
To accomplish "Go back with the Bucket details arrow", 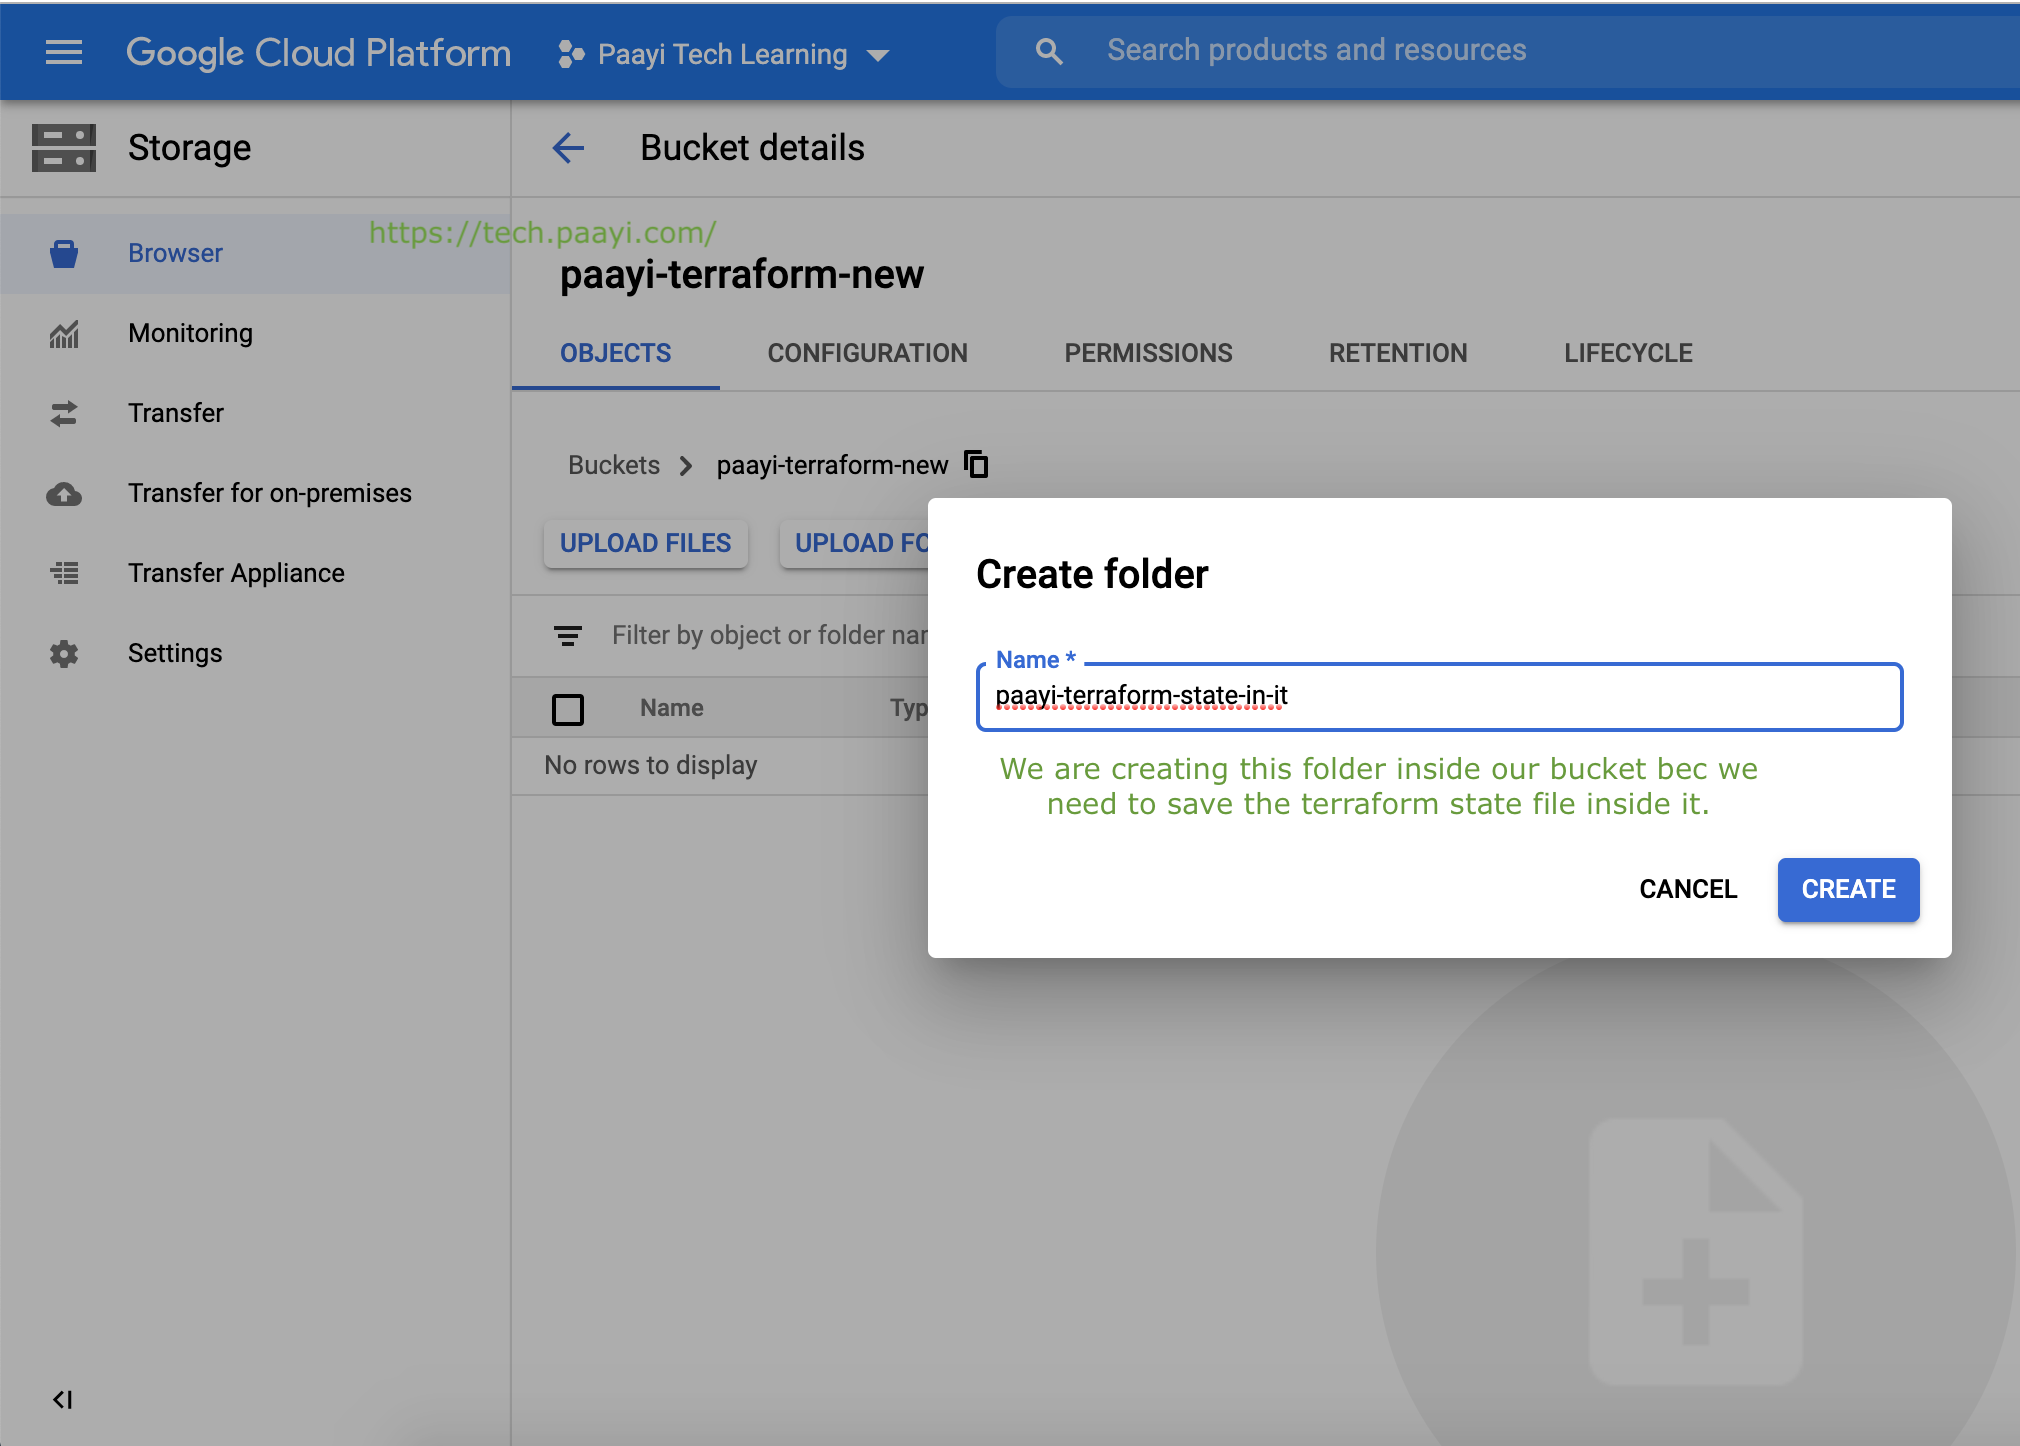I will pos(568,148).
